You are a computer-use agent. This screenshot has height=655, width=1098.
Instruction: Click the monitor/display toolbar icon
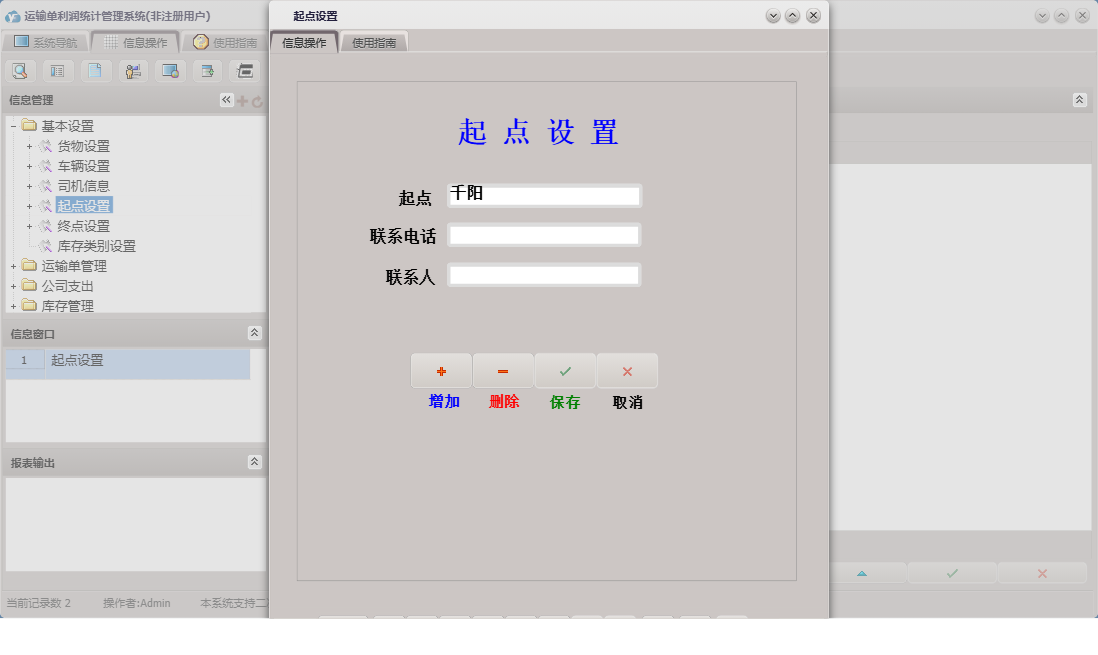(x=169, y=71)
